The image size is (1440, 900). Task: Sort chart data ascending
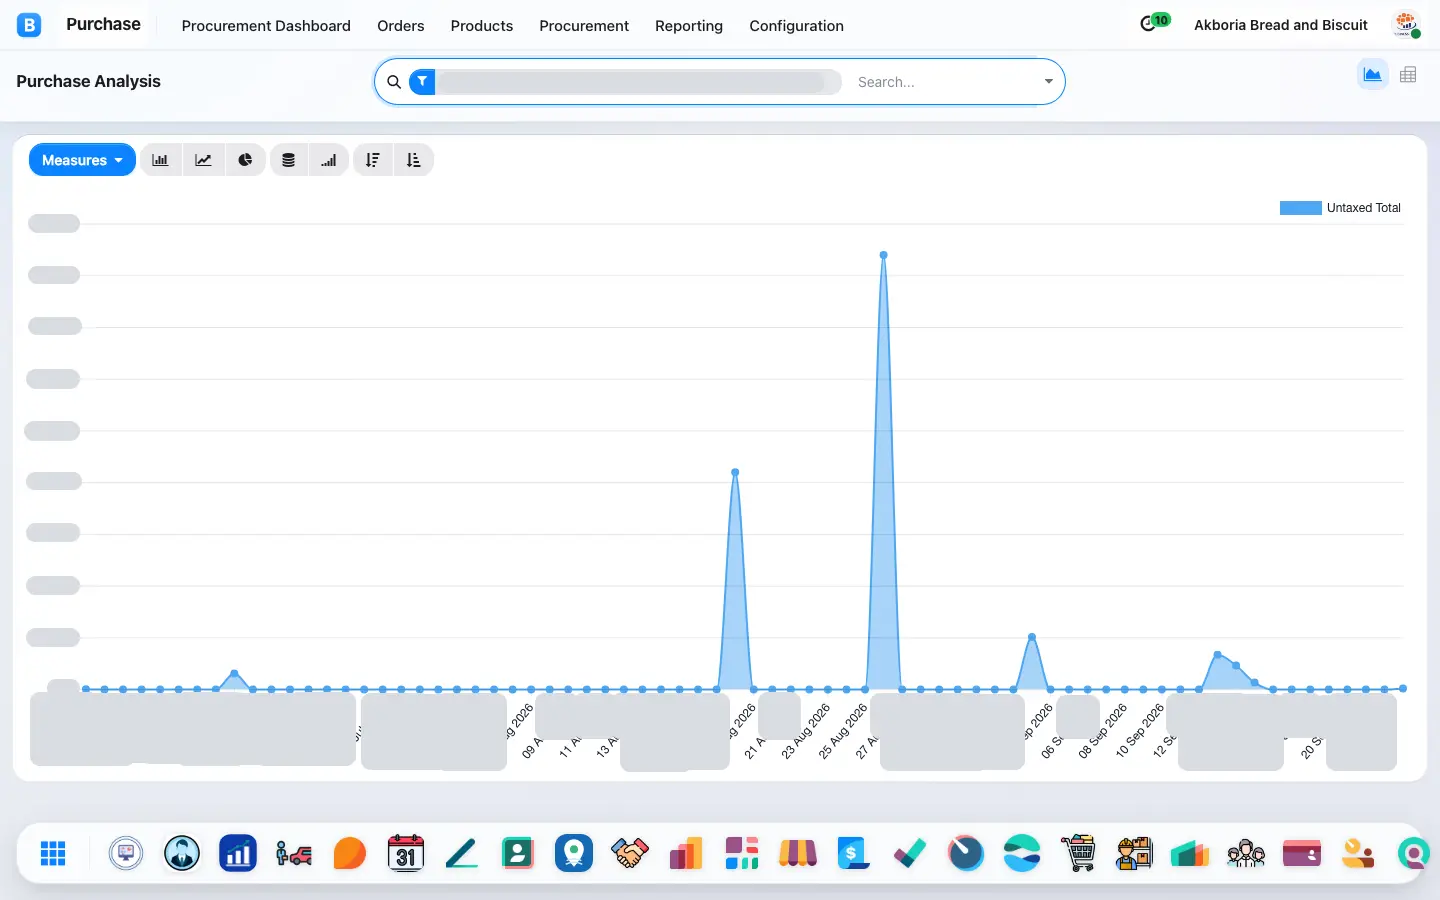coord(414,160)
